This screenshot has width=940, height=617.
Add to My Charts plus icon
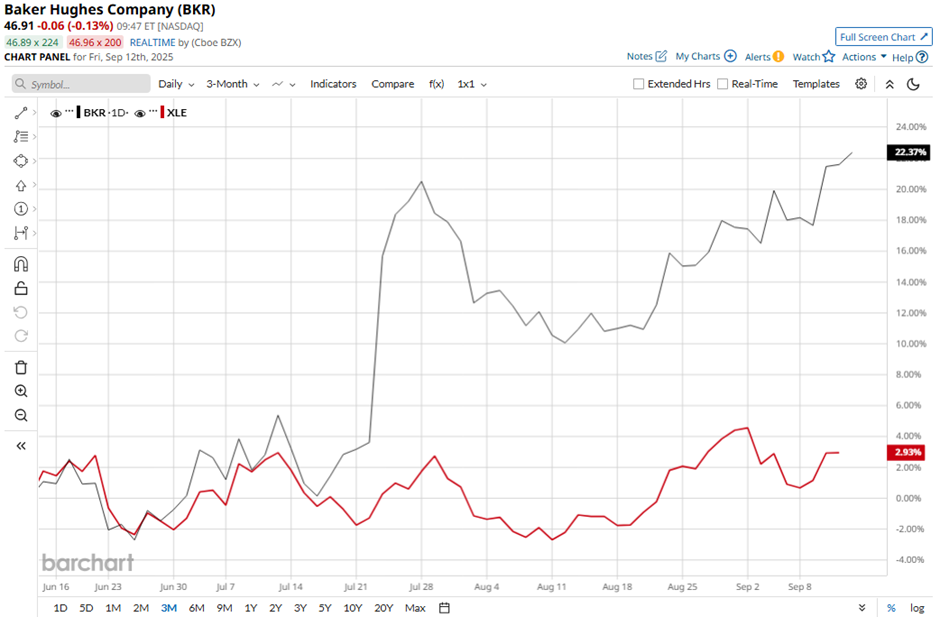(x=730, y=56)
